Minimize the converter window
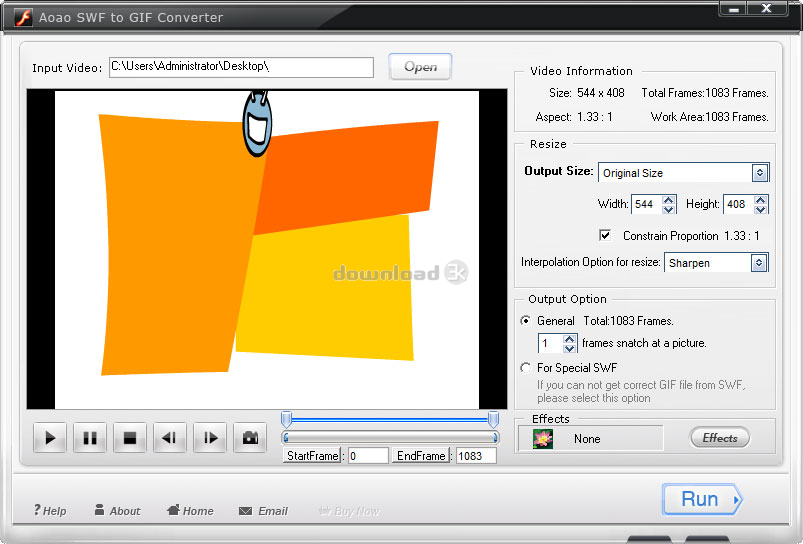This screenshot has width=803, height=544. (733, 9)
